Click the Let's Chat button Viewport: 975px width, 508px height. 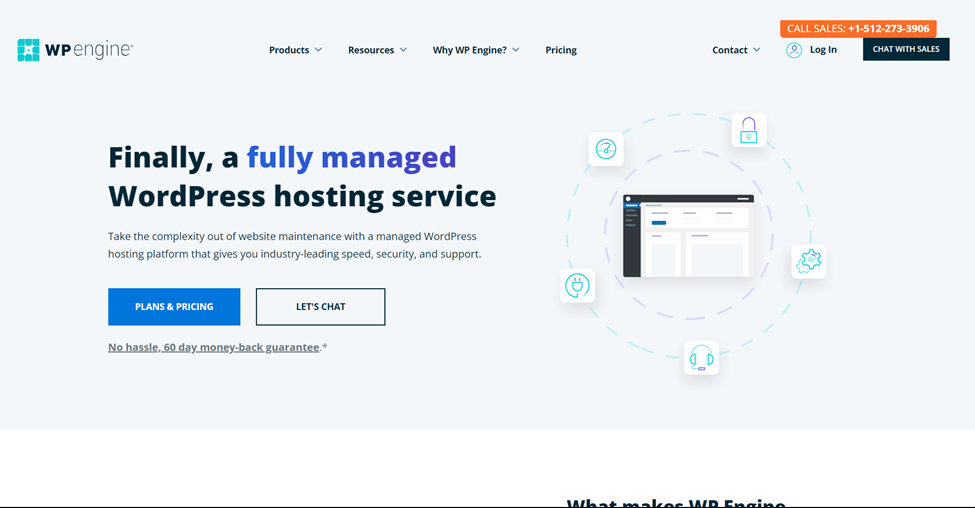point(320,307)
